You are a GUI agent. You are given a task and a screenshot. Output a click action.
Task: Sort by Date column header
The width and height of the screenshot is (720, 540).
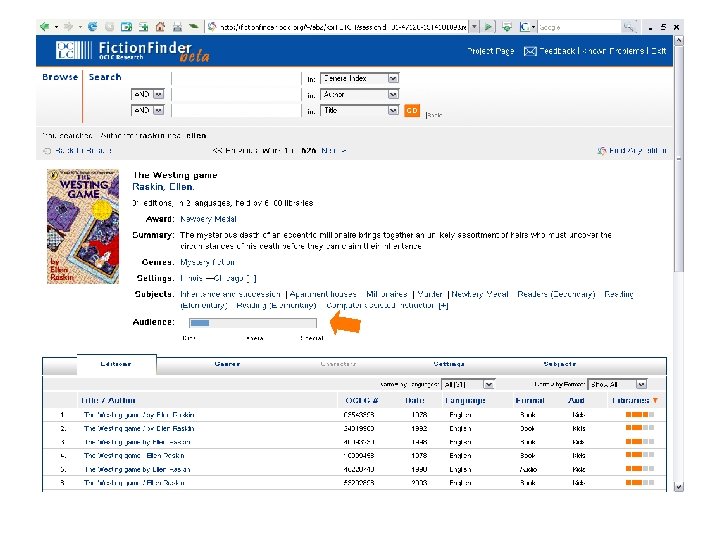[x=415, y=400]
